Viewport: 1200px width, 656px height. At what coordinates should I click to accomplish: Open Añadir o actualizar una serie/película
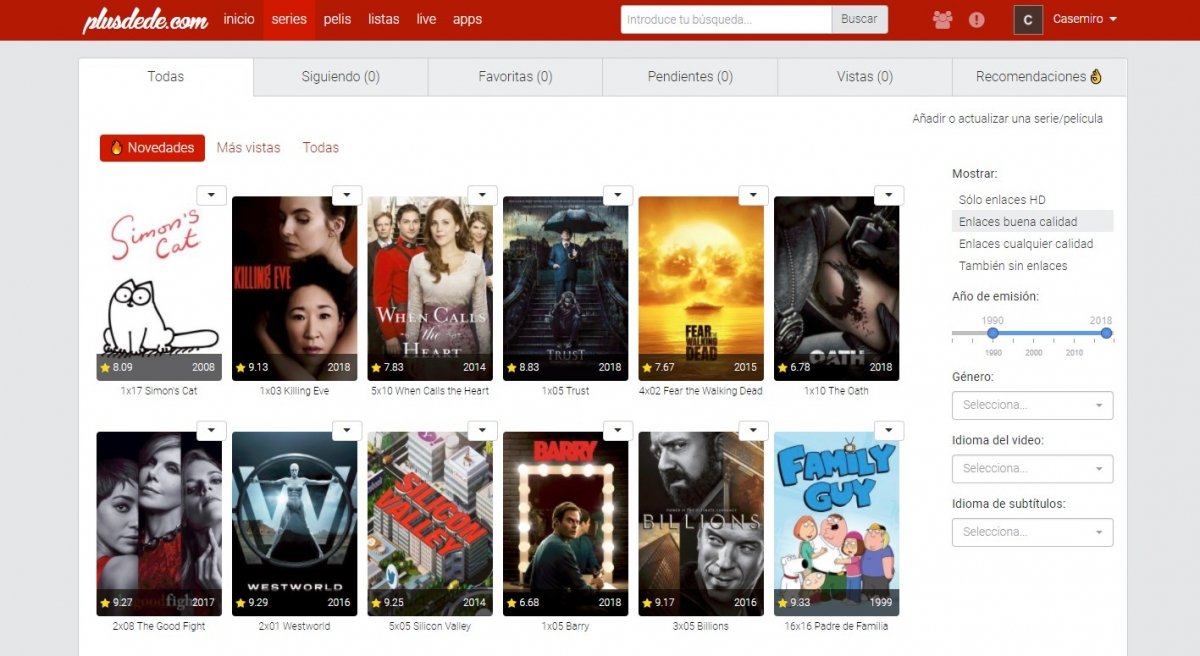pyautogui.click(x=1007, y=119)
